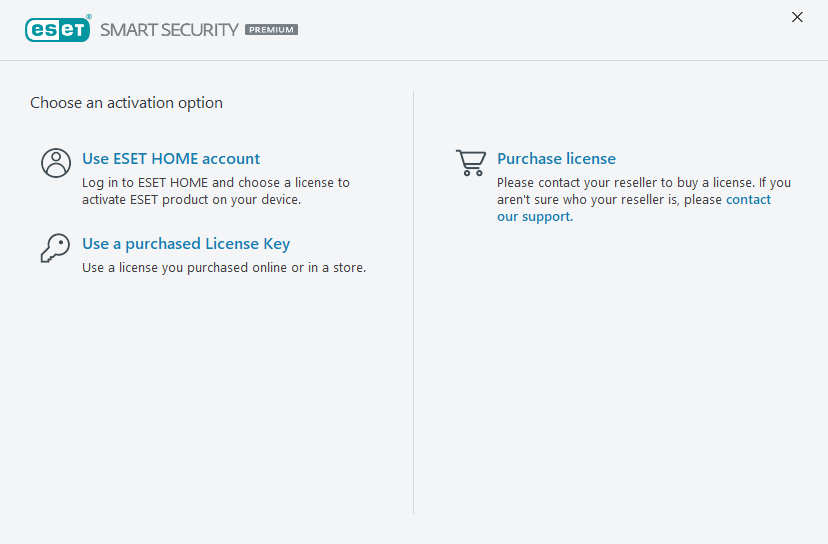
Task: Click the ESET HOME account user icon
Action: tap(56, 163)
